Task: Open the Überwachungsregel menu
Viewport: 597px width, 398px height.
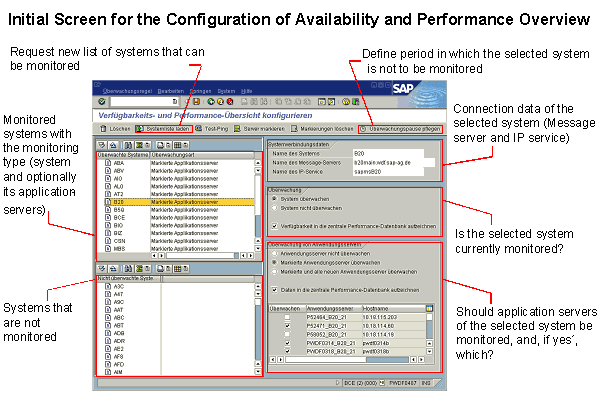Action: [x=127, y=91]
